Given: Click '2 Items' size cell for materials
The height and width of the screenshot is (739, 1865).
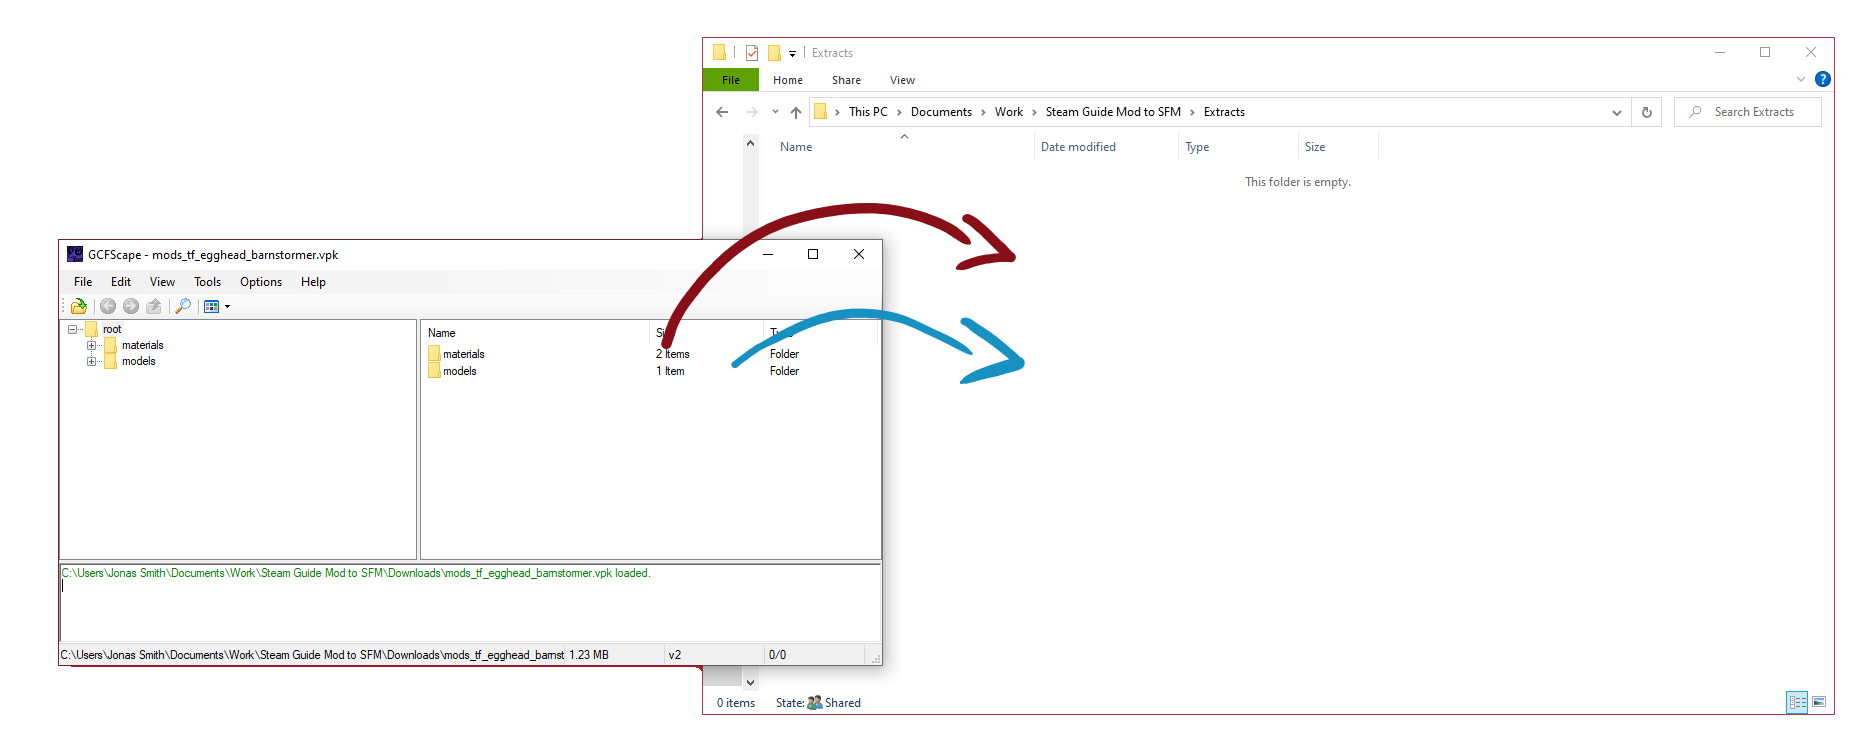Looking at the screenshot, I should point(673,354).
